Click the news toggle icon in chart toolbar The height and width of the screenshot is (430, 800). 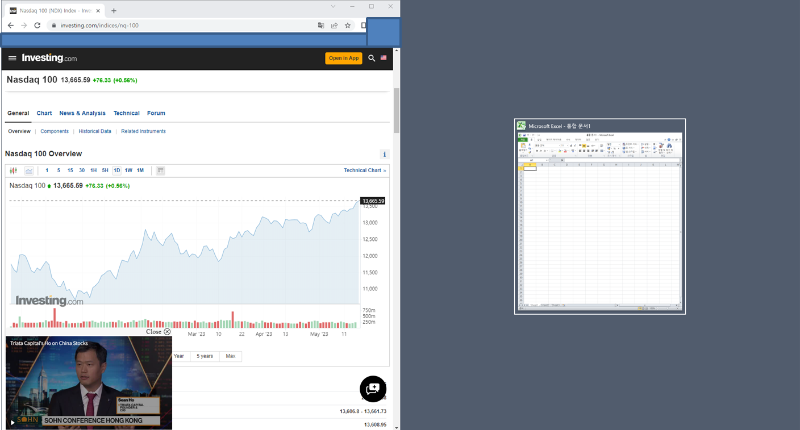click(x=161, y=170)
